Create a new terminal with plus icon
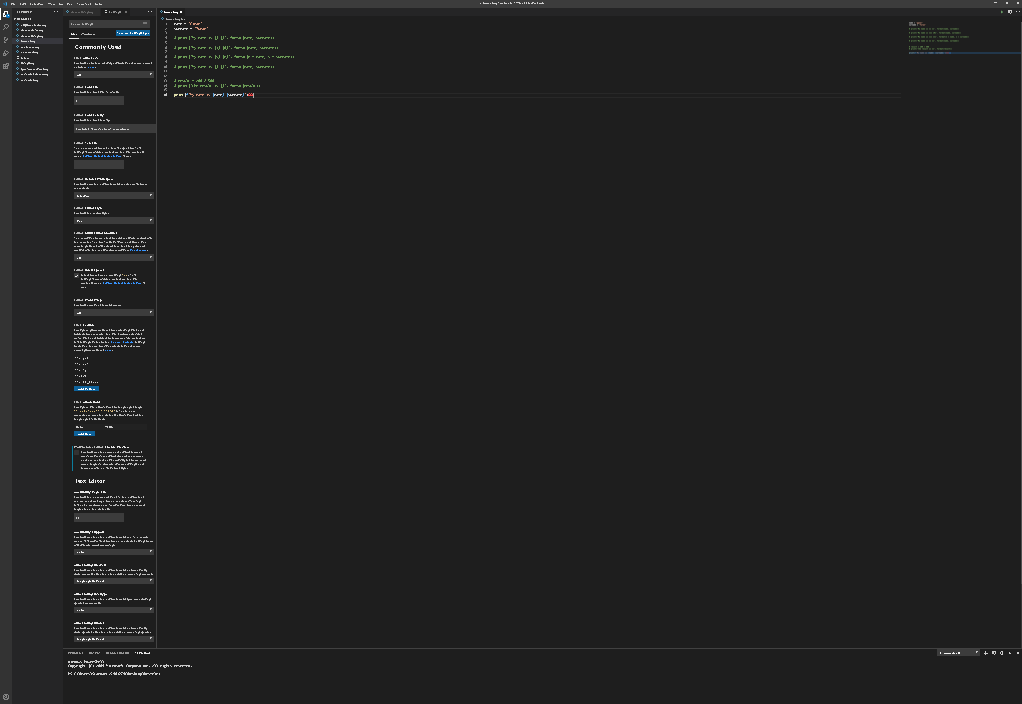The height and width of the screenshot is (704, 1022). pos(986,653)
